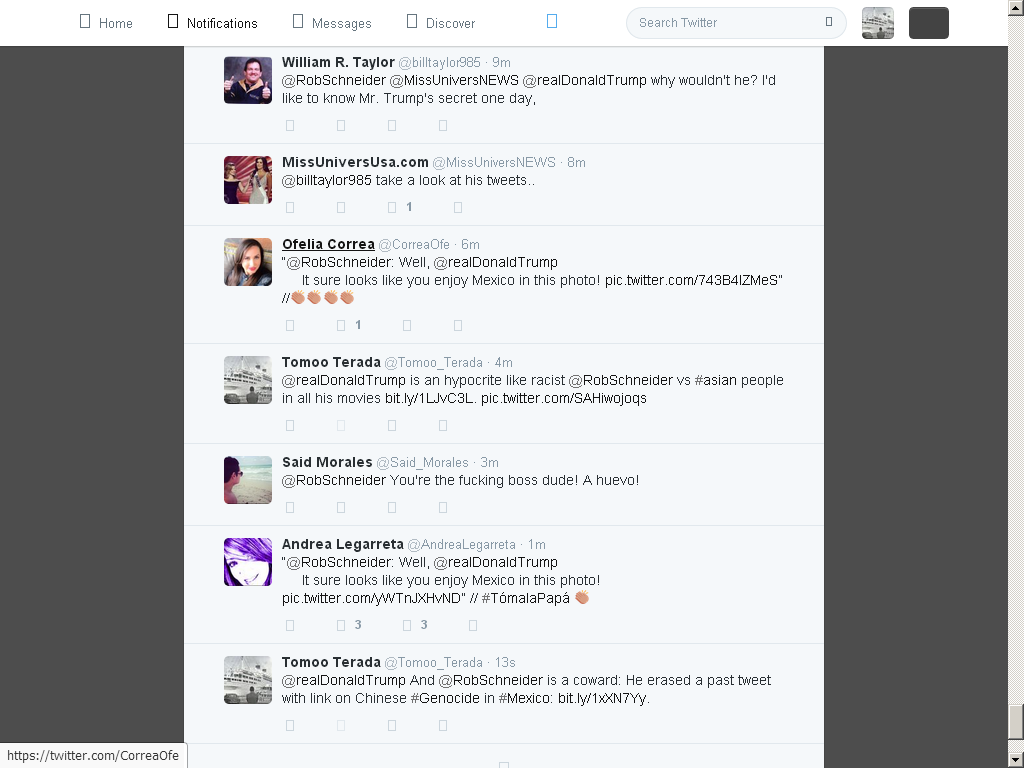Favorite William R. Taylor's tweet
The height and width of the screenshot is (768, 1024).
click(392, 125)
